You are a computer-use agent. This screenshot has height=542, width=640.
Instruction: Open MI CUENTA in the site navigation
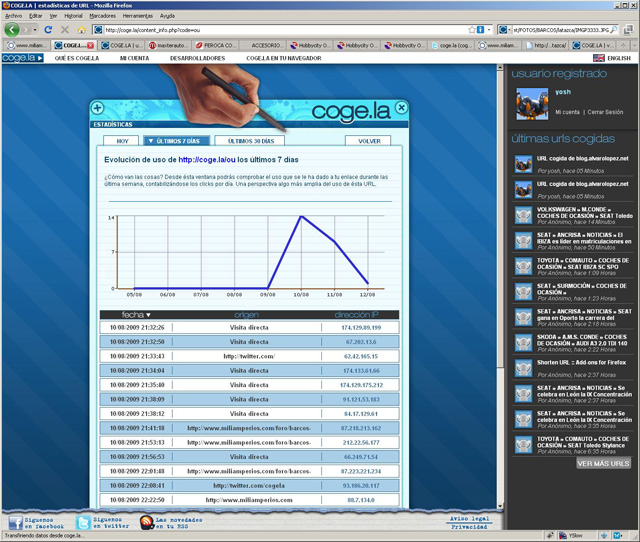tap(135, 59)
